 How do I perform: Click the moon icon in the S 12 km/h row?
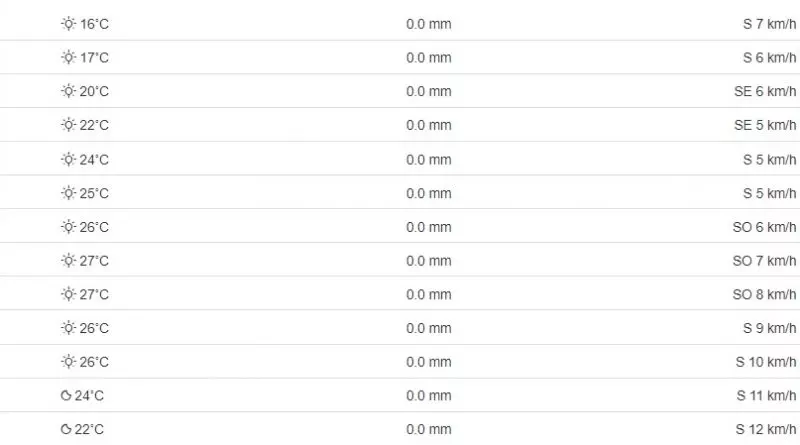[66, 430]
